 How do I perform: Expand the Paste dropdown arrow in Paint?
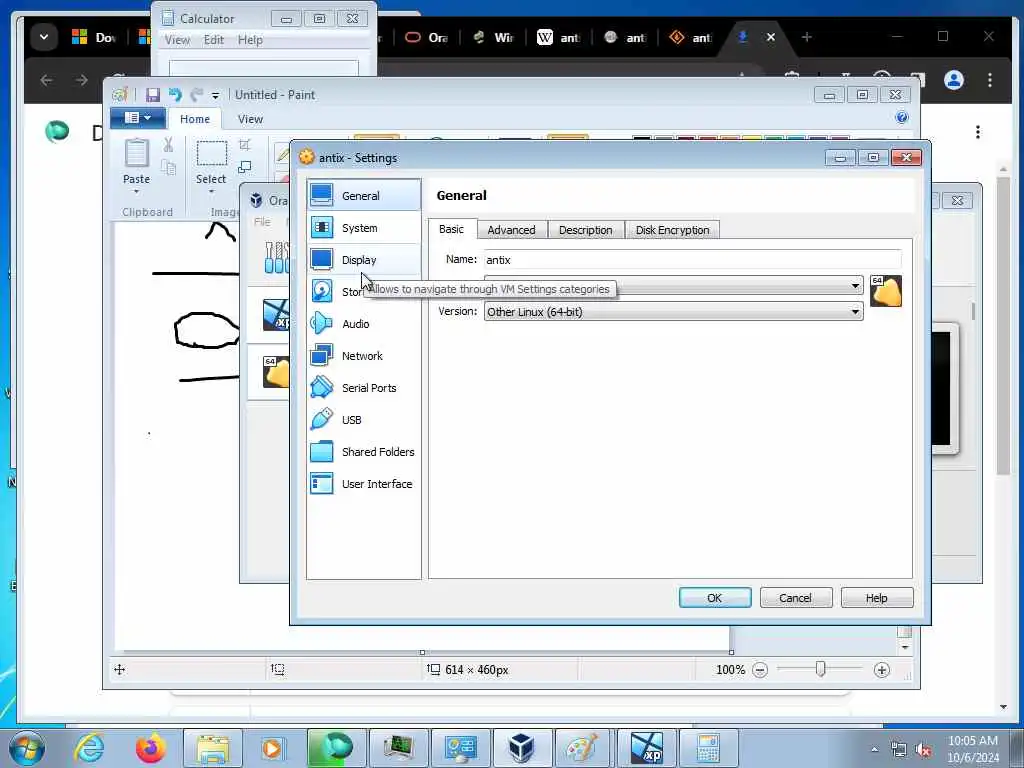(136, 191)
